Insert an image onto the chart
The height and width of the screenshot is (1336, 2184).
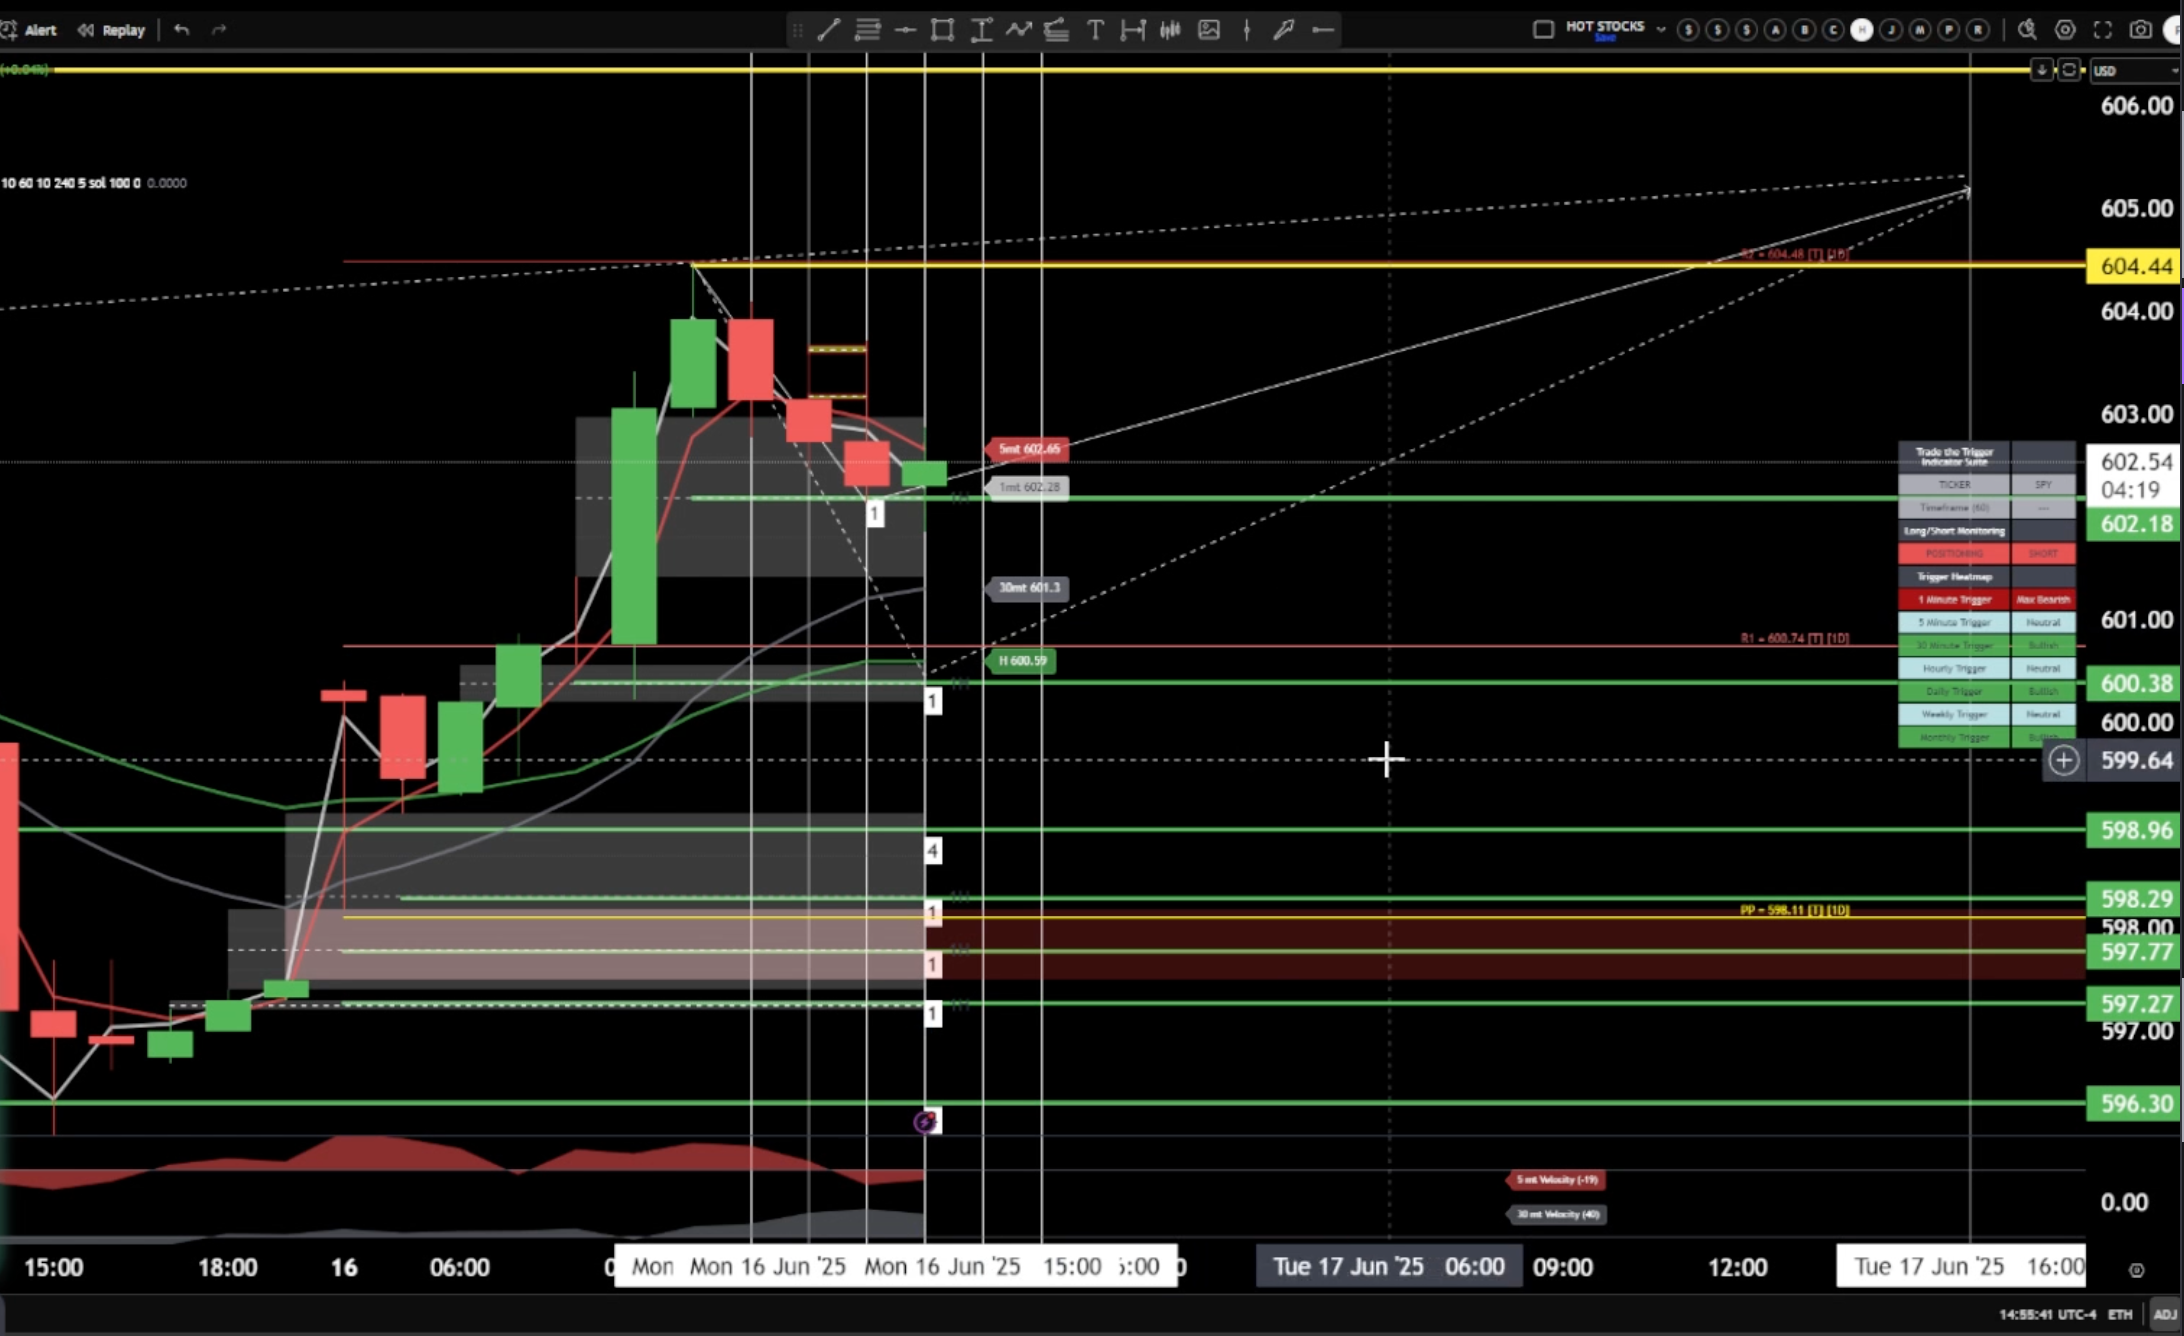pyautogui.click(x=1209, y=30)
